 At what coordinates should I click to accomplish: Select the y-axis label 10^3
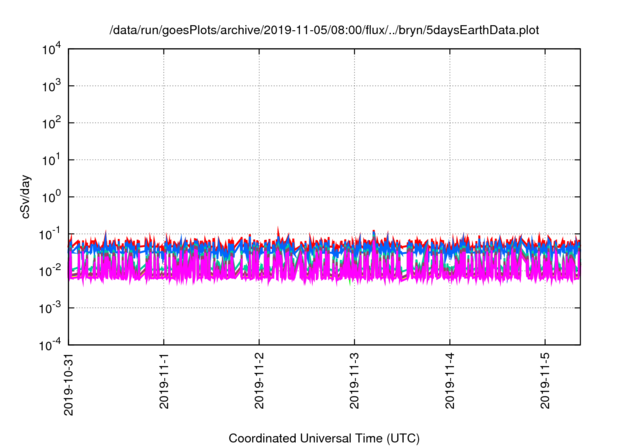click(52, 86)
